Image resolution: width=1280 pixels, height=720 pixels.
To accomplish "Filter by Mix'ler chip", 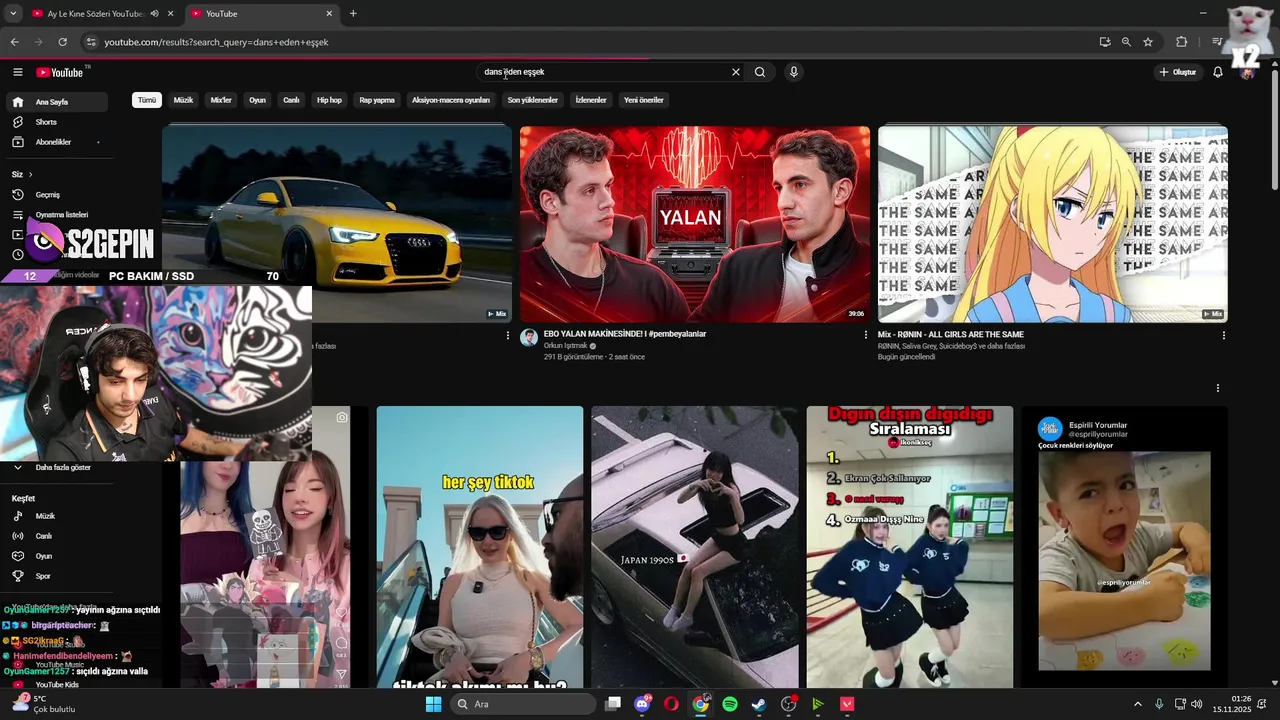I will click(x=221, y=100).
